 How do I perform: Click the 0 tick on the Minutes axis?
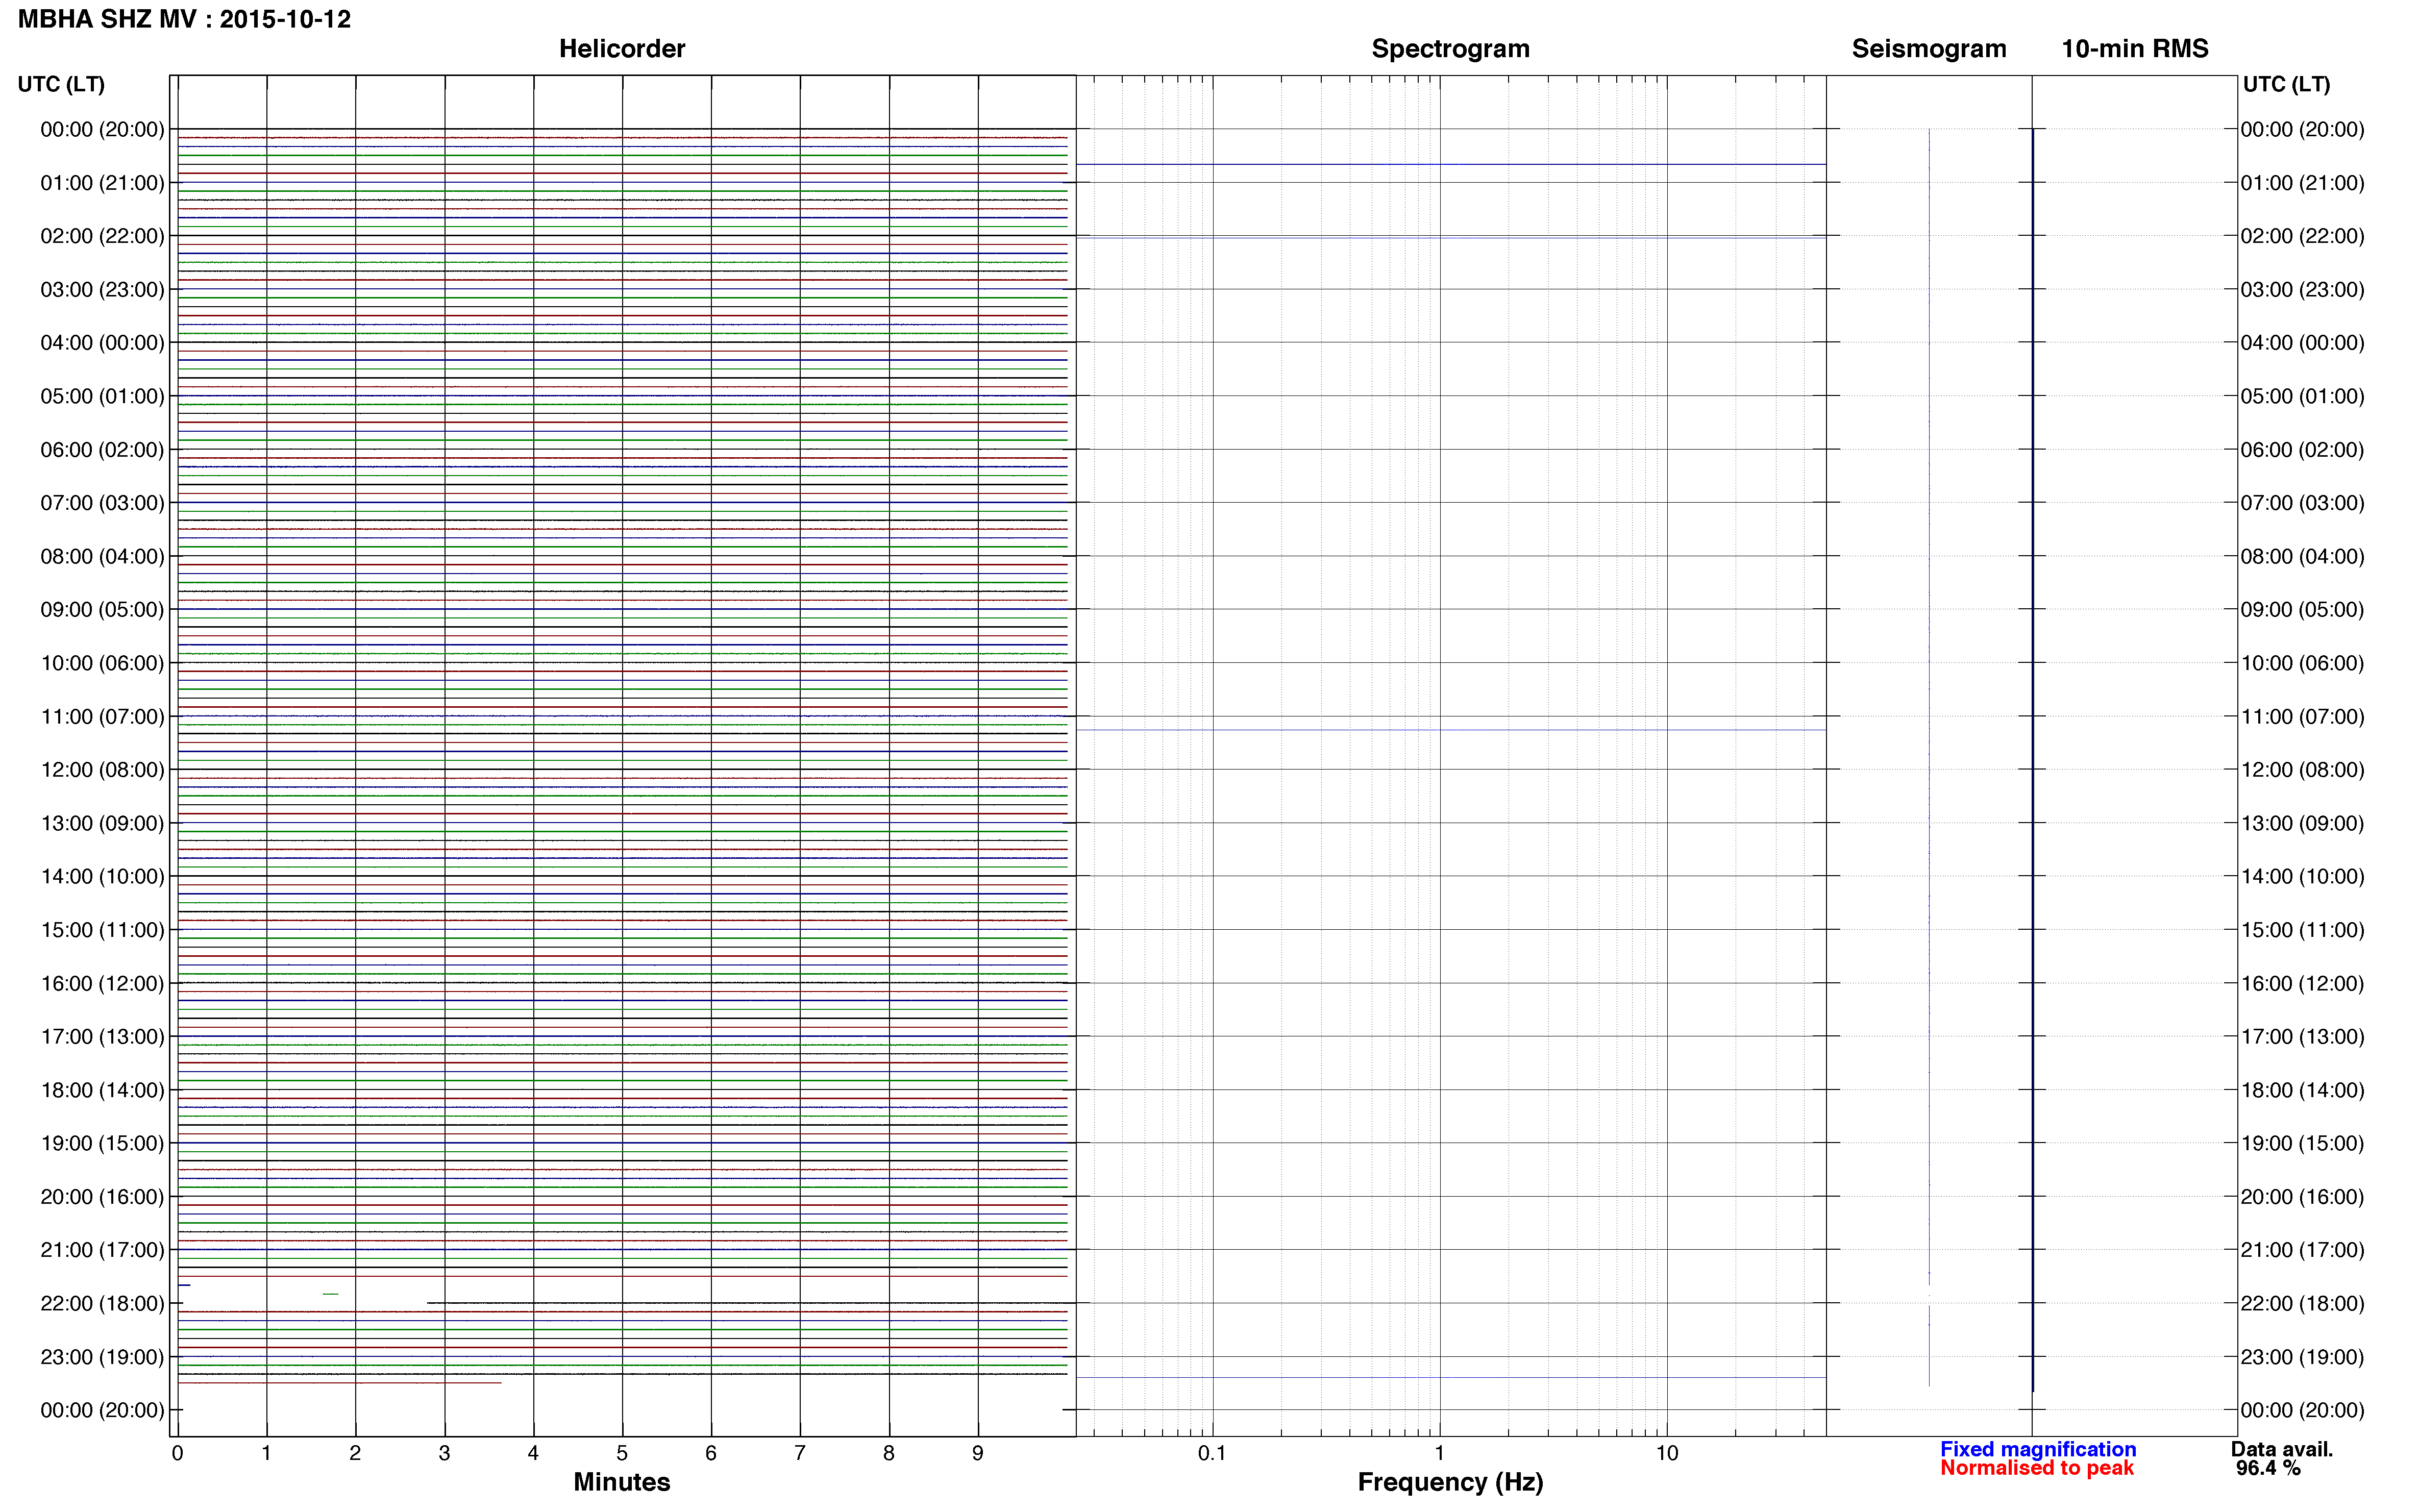pos(177,1454)
